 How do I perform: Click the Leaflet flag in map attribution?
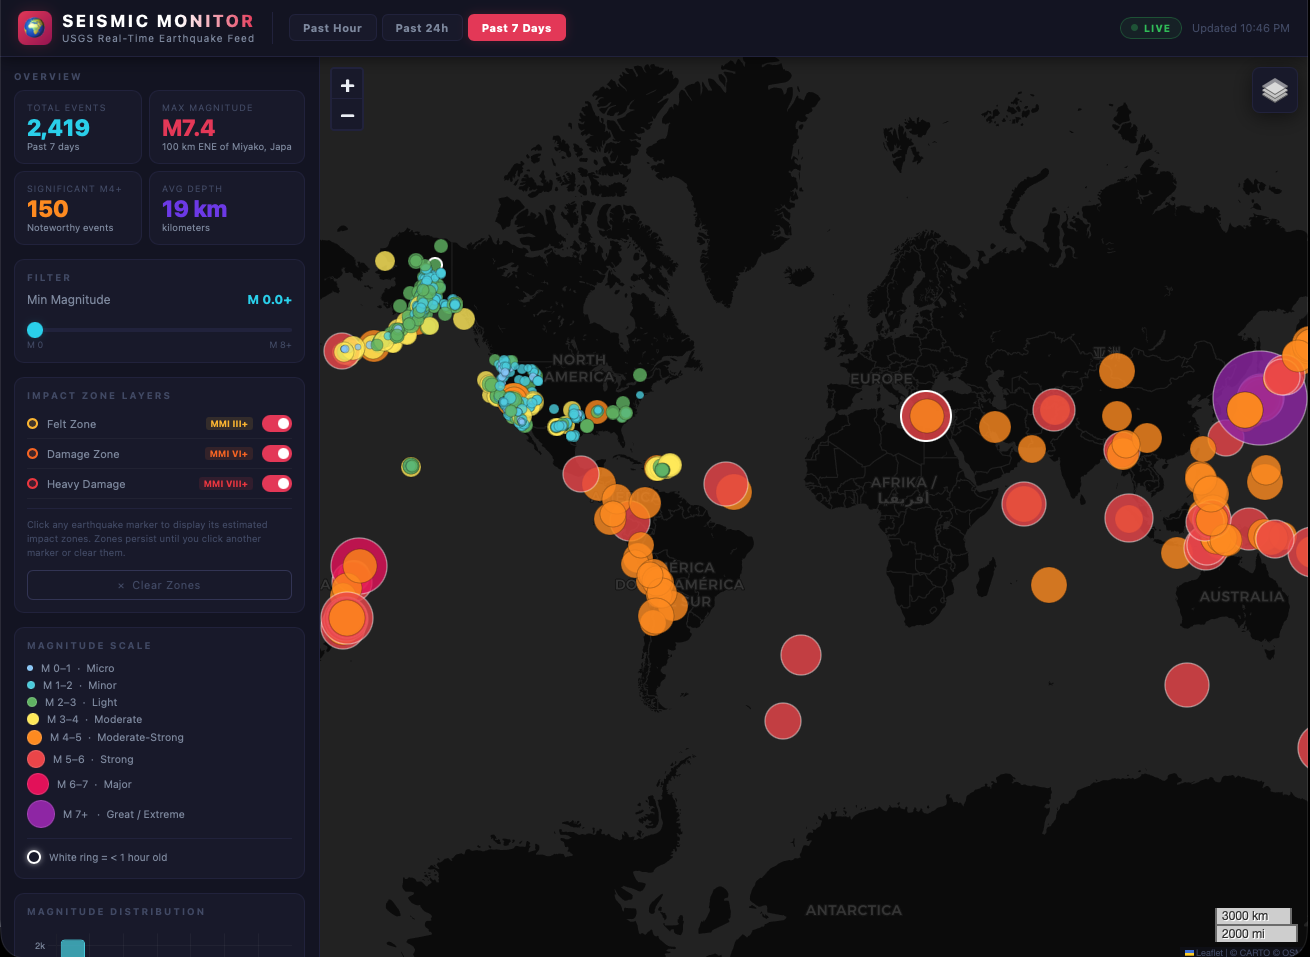(x=1188, y=952)
